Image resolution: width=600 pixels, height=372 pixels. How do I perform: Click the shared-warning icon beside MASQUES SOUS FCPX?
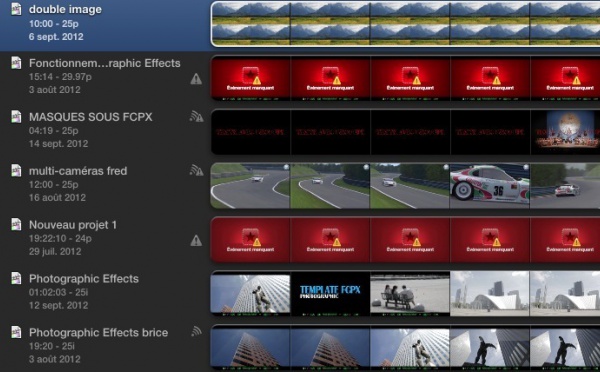pyautogui.click(x=196, y=116)
